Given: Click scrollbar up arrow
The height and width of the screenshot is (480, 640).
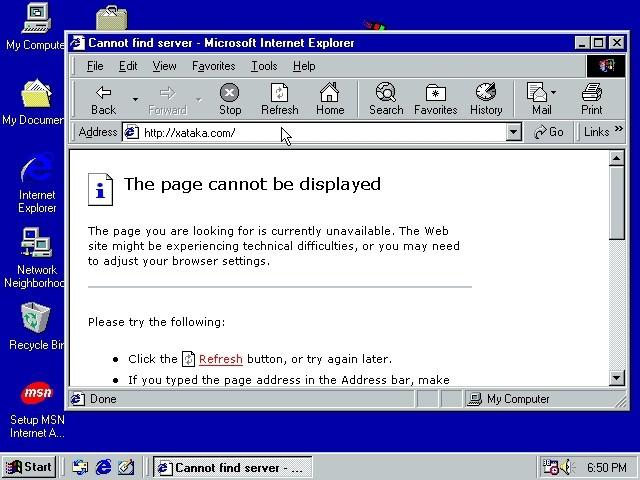Looking at the screenshot, I should pos(617,158).
